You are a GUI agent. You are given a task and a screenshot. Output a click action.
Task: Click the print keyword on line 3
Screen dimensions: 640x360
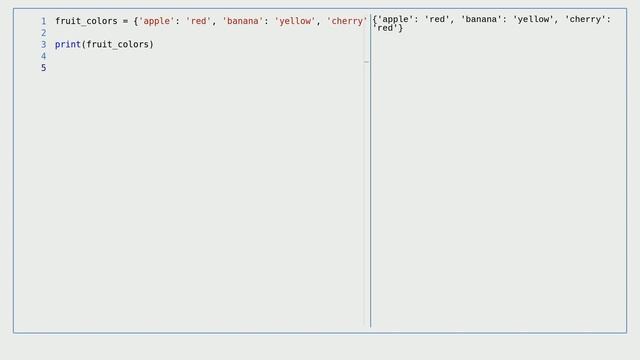tap(68, 44)
